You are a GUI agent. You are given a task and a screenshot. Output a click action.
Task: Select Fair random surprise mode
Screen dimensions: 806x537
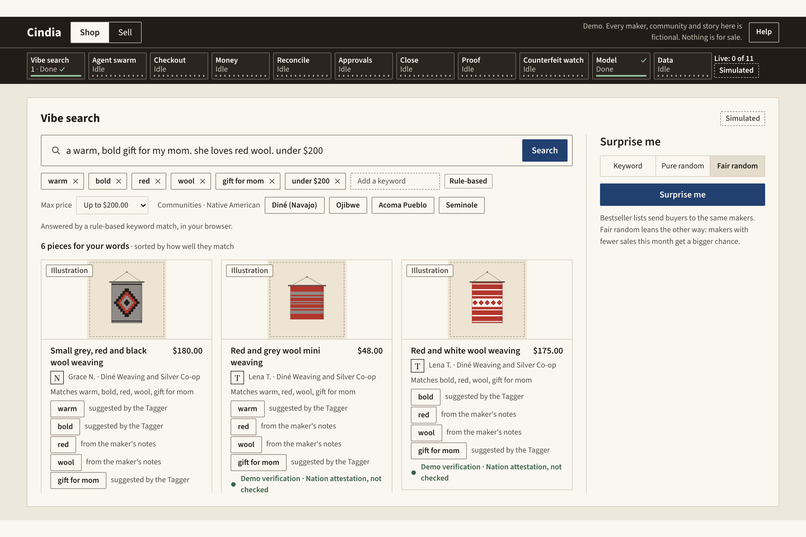(737, 166)
